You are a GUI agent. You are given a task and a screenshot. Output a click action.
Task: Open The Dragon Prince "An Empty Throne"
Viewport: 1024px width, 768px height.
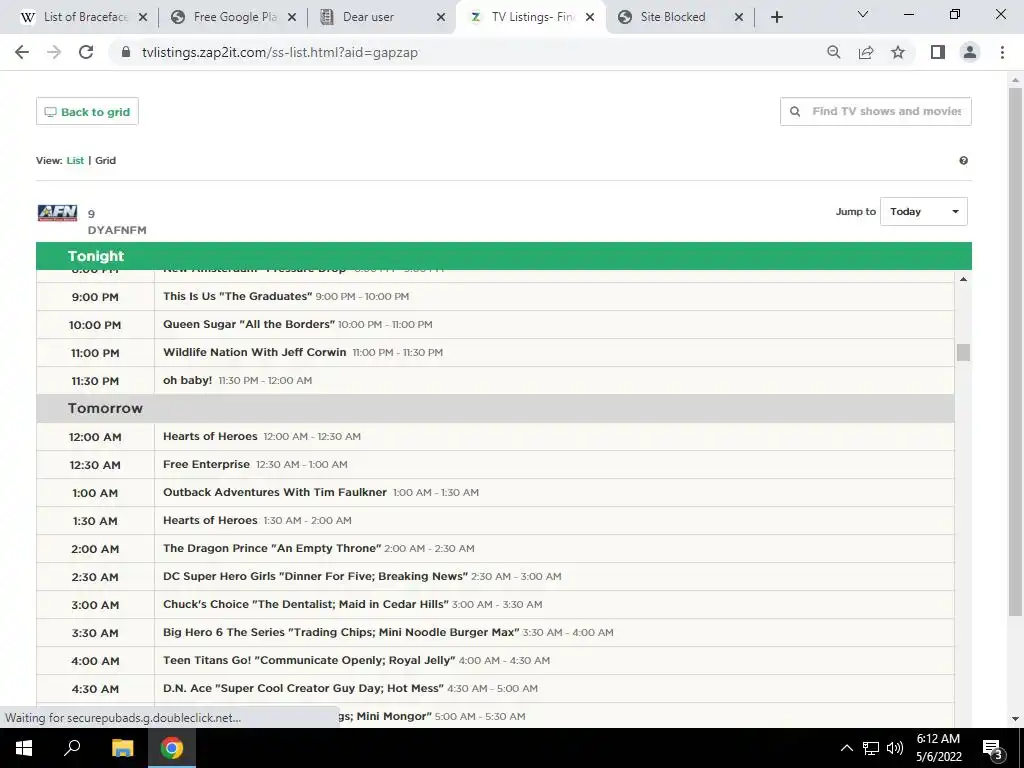pos(272,549)
